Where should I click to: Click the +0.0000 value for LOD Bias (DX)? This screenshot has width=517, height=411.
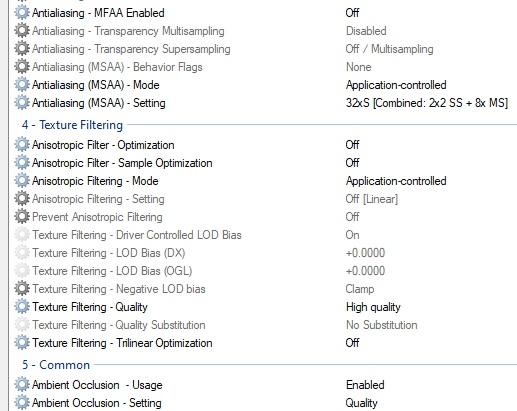click(365, 253)
